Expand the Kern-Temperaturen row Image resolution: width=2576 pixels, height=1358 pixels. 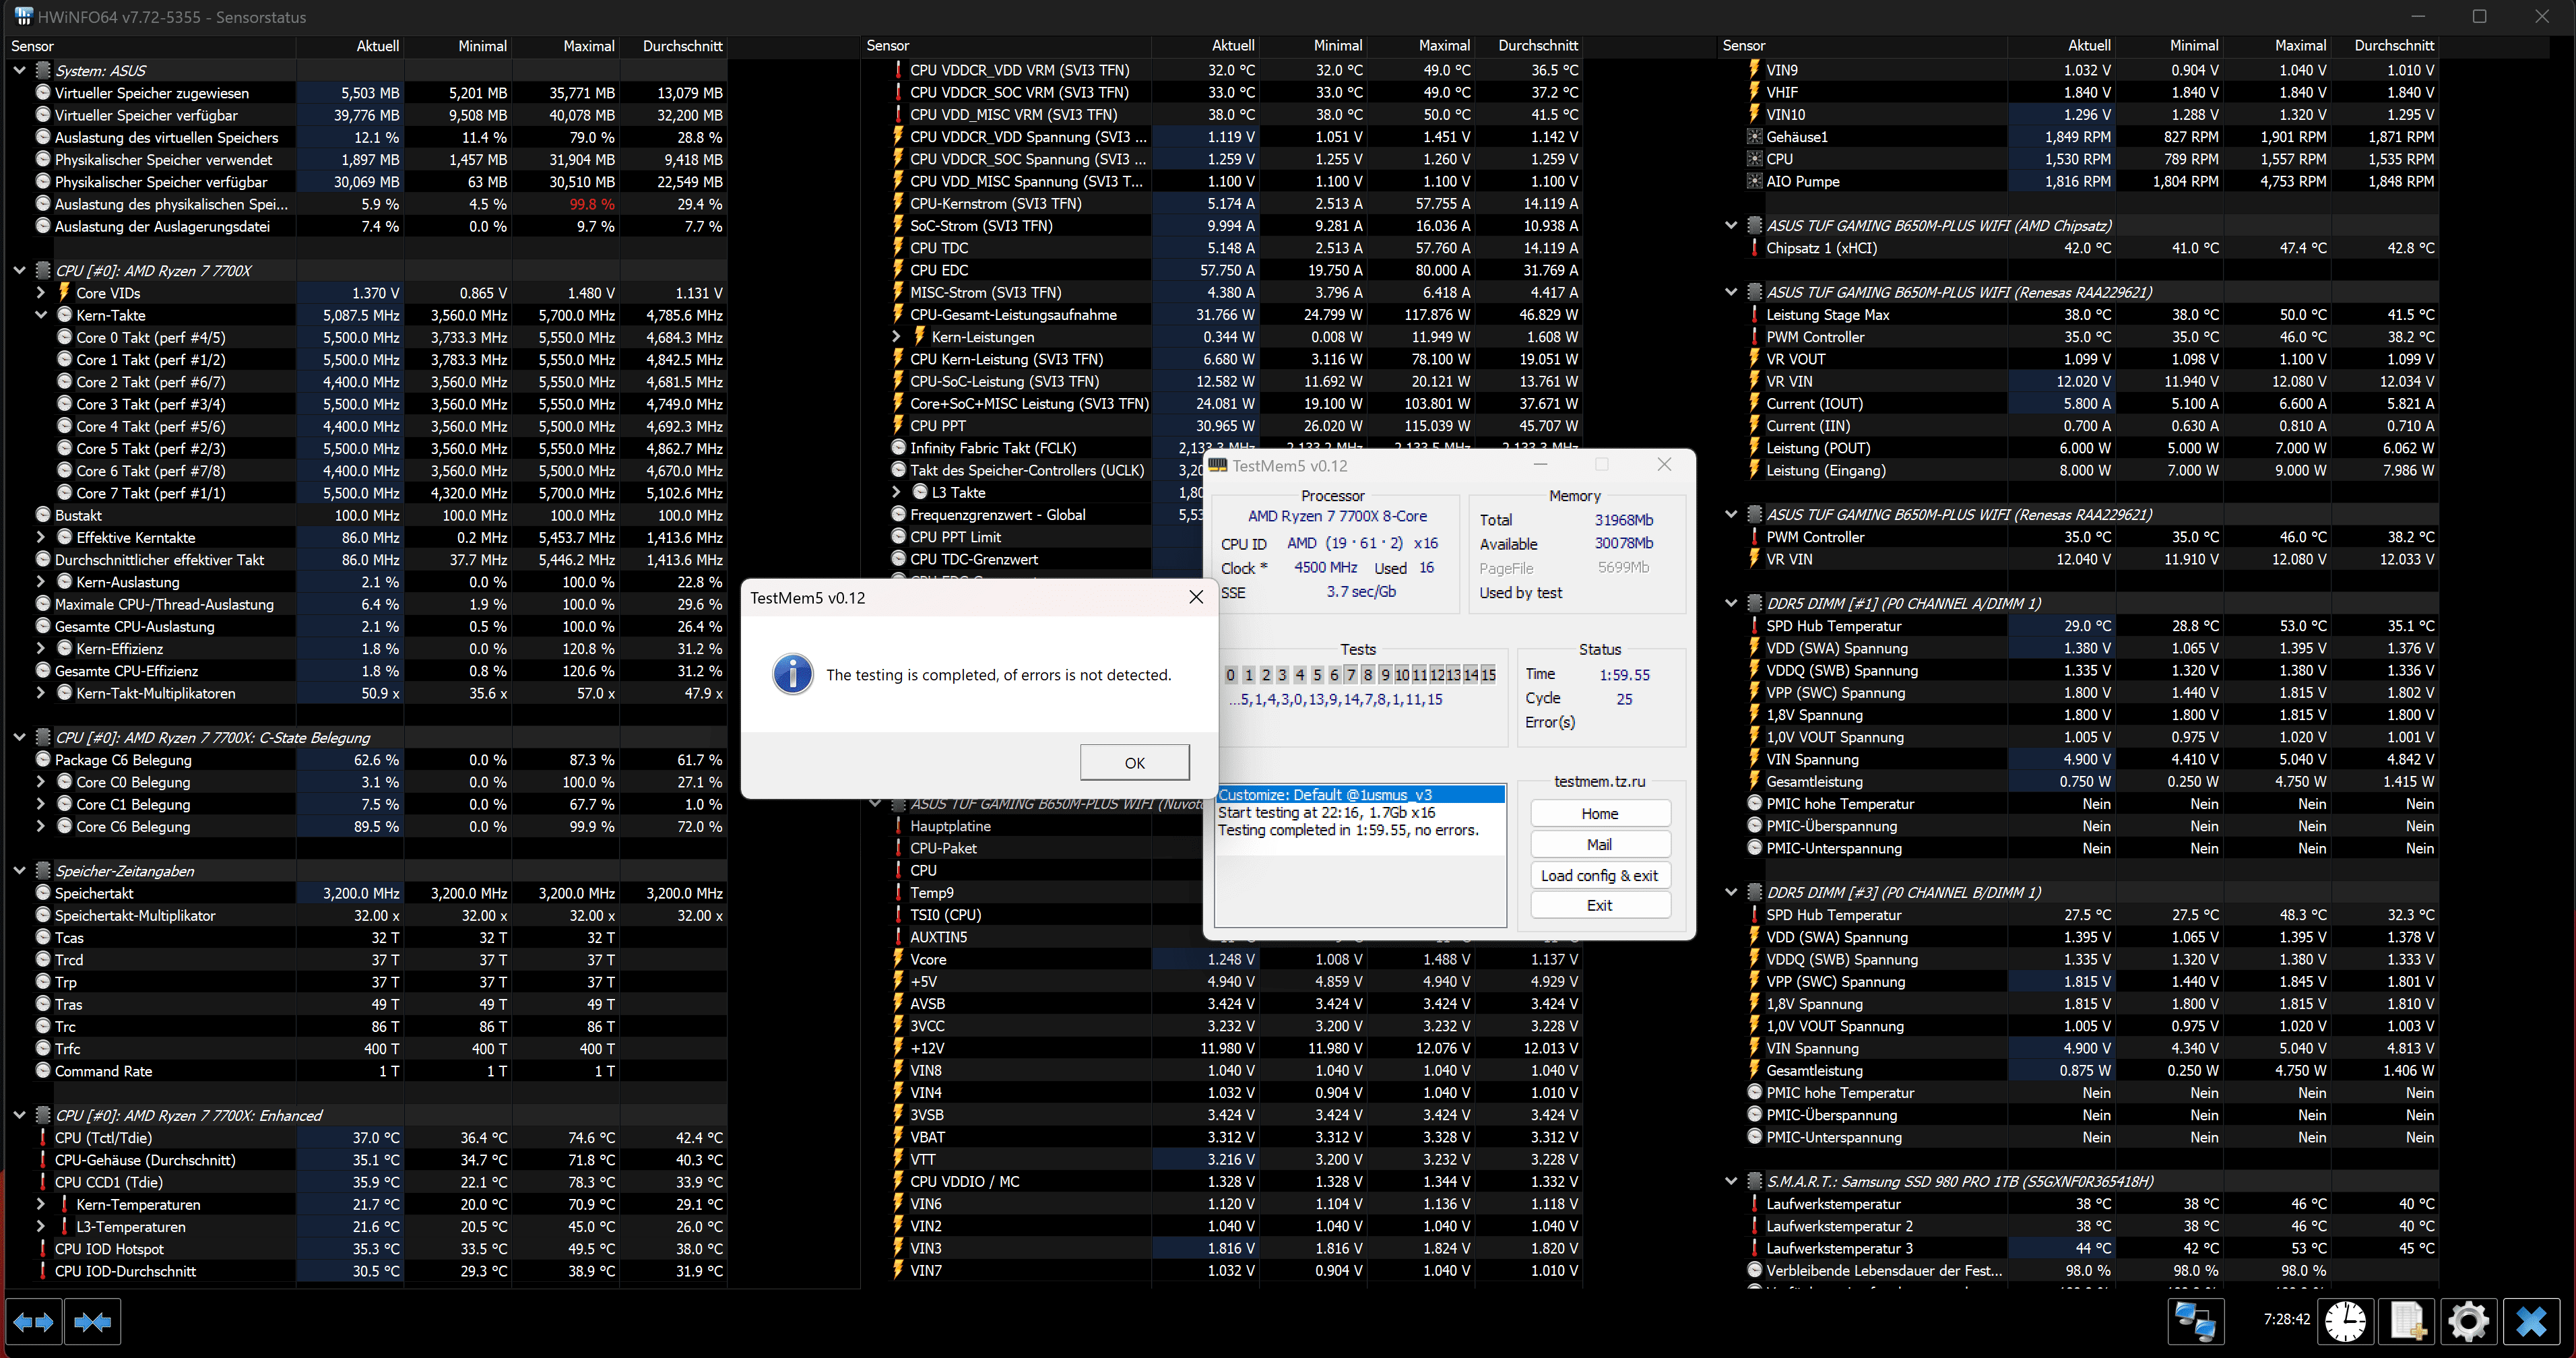click(x=41, y=1204)
